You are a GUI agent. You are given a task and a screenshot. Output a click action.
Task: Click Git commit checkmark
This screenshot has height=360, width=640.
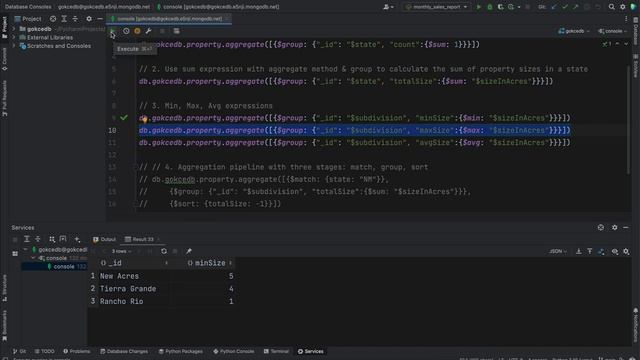565,7
